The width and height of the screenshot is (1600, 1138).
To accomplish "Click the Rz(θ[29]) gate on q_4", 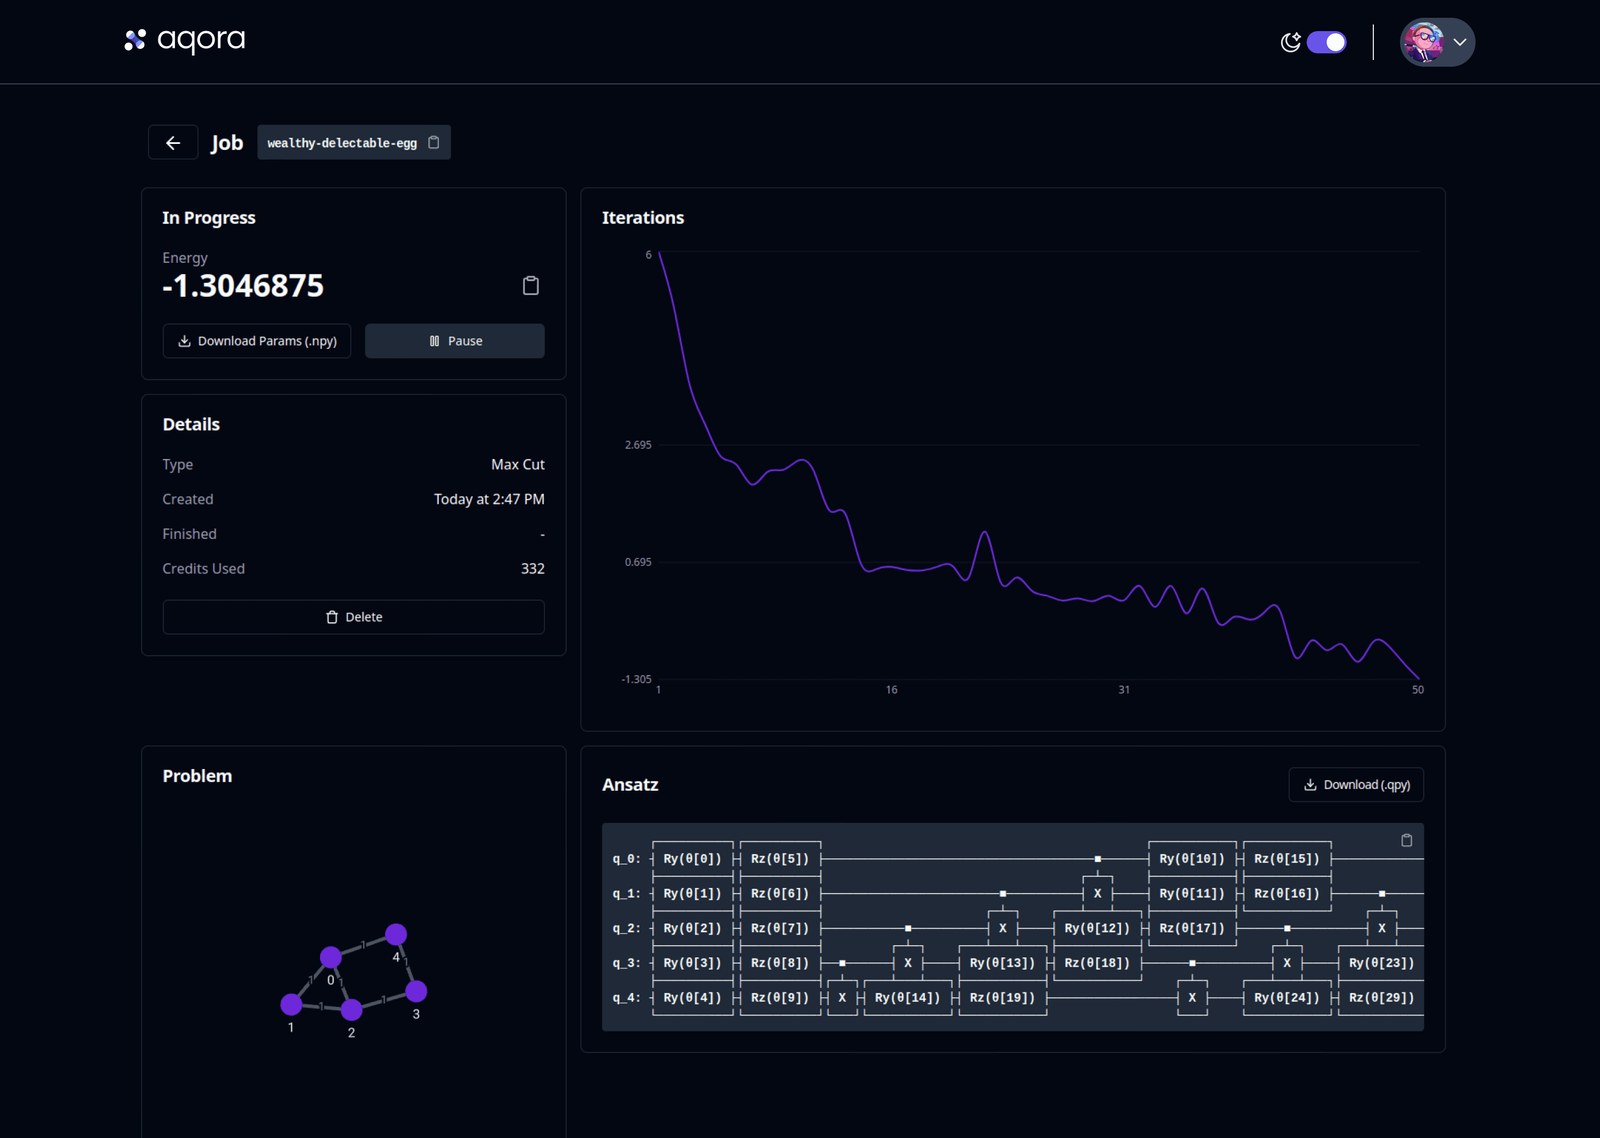I will [1381, 998].
